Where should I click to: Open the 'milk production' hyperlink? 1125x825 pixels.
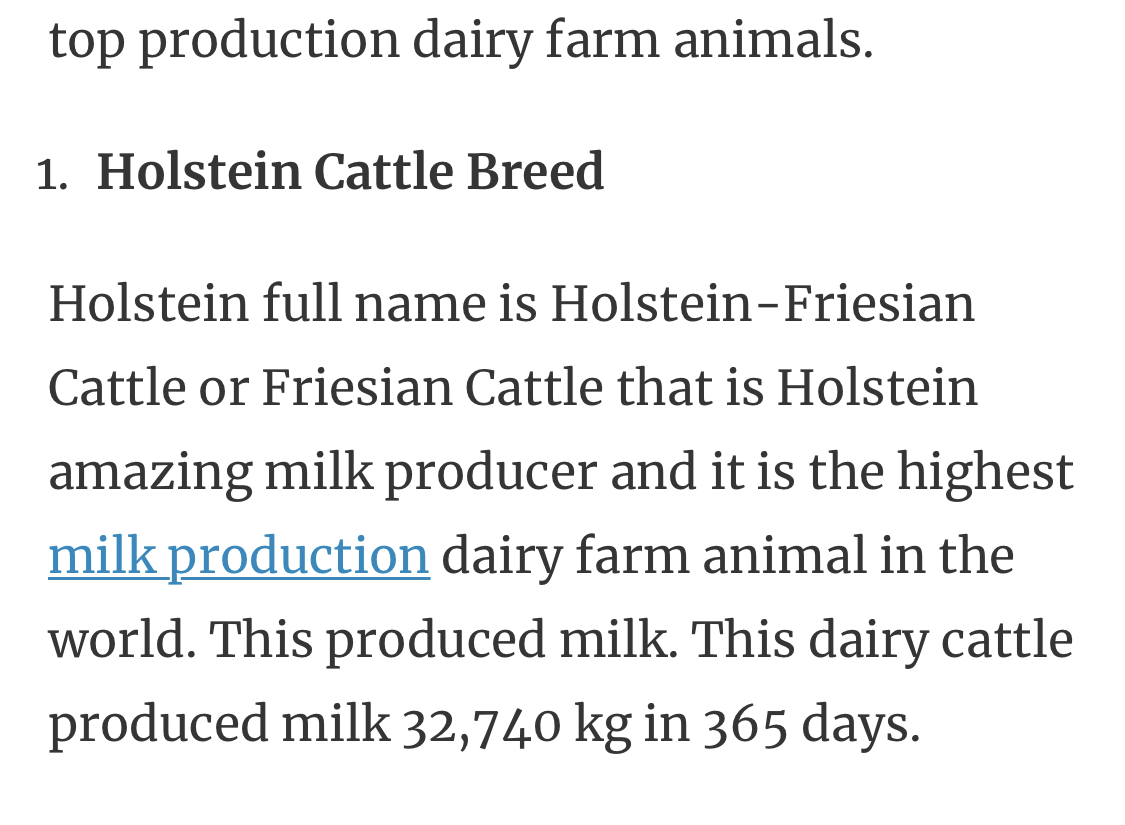pyautogui.click(x=239, y=557)
